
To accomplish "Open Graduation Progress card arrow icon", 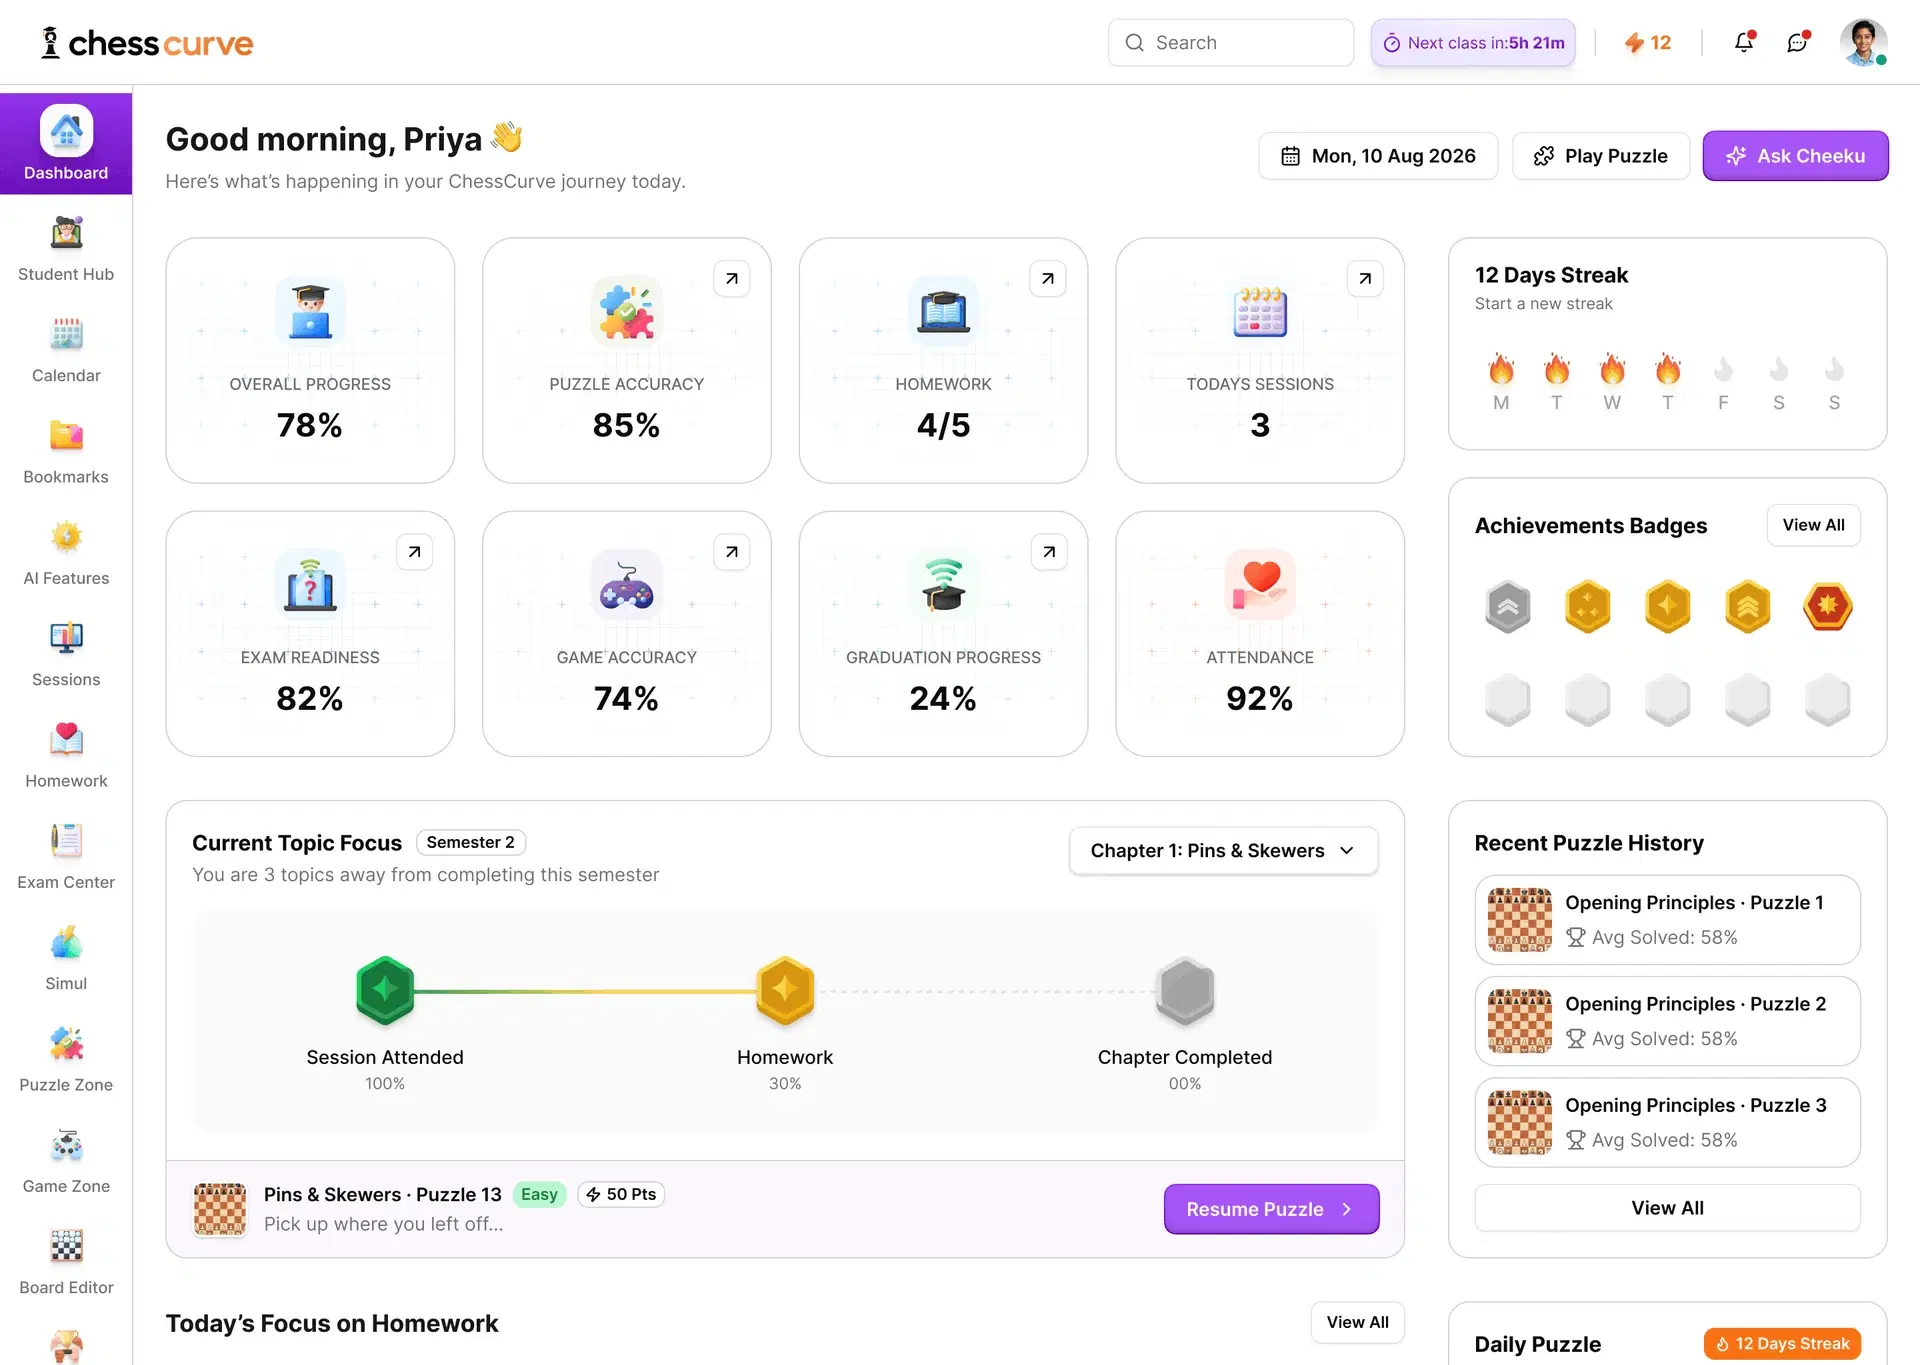I will point(1049,552).
